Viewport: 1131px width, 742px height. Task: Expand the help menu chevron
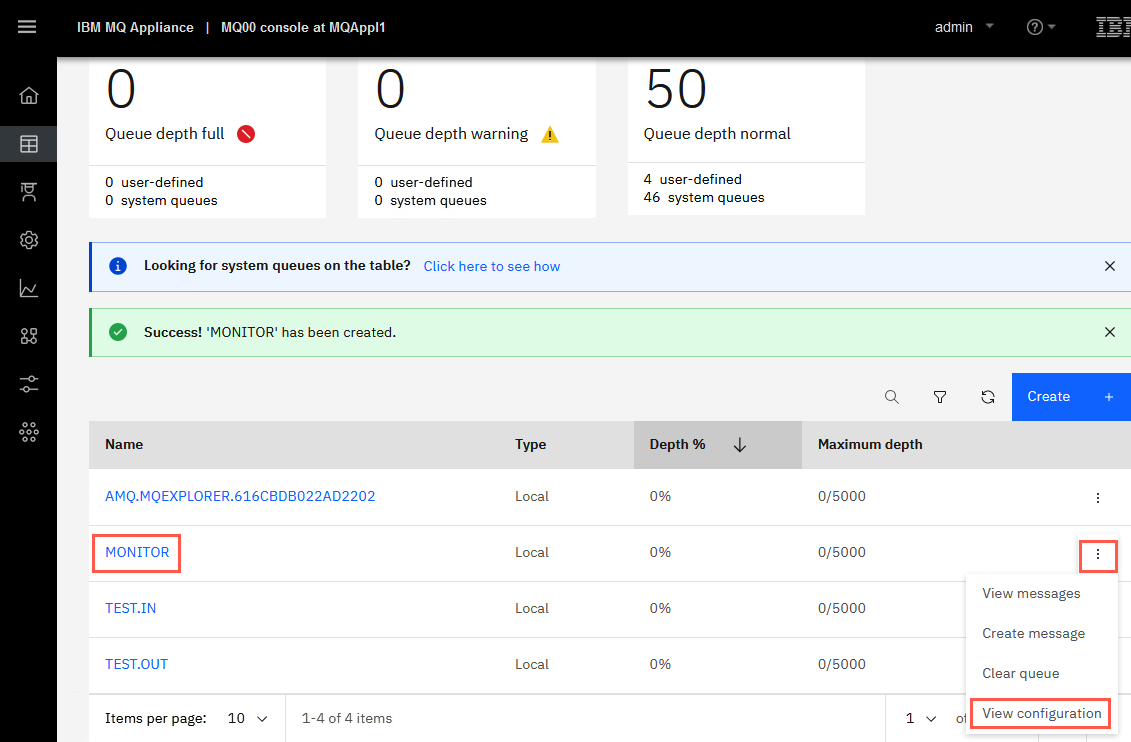pyautogui.click(x=1052, y=27)
